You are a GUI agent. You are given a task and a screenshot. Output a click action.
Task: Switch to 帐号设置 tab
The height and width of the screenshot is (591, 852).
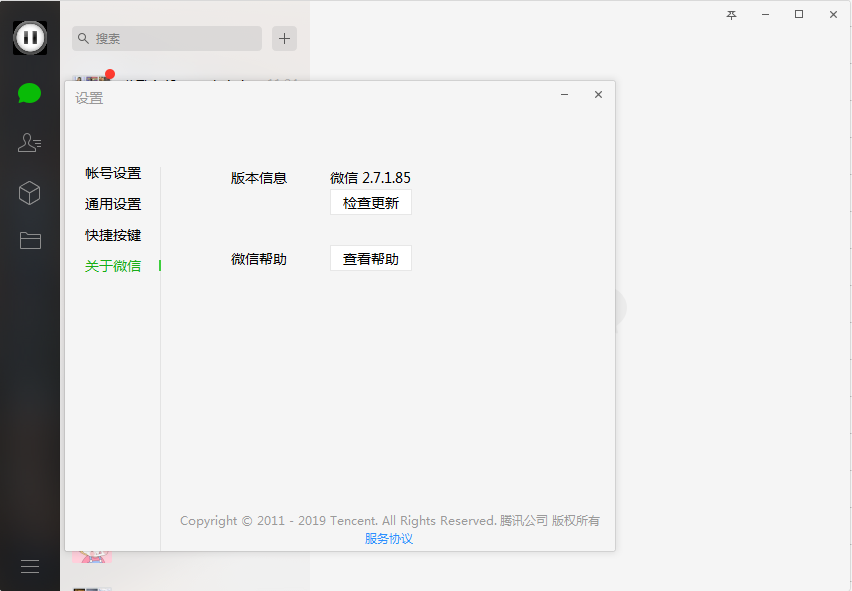(113, 173)
